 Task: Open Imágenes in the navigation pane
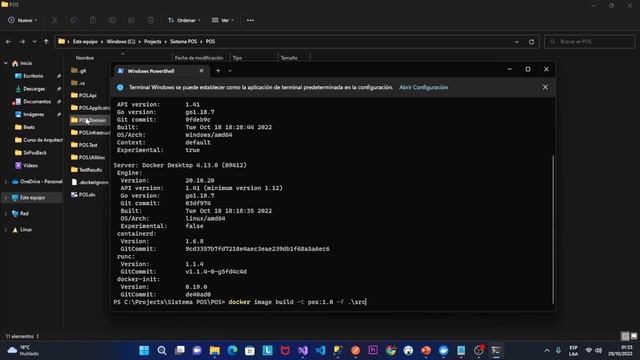tap(33, 114)
